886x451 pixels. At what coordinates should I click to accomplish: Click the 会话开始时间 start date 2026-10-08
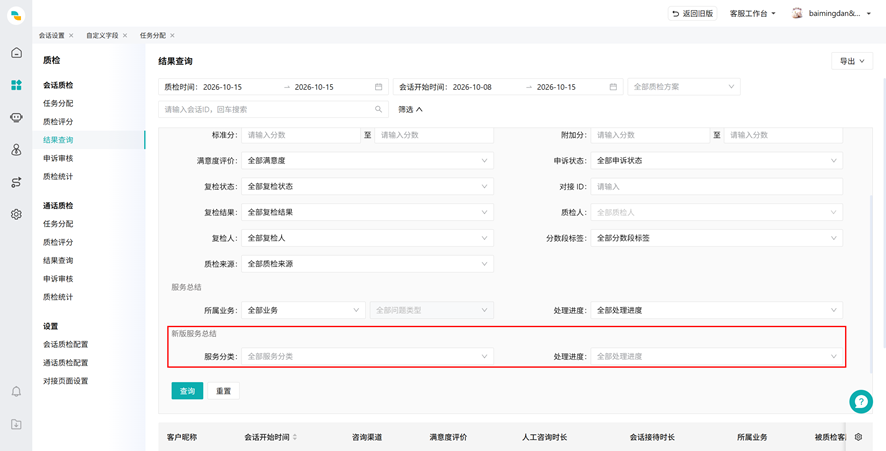(x=472, y=87)
